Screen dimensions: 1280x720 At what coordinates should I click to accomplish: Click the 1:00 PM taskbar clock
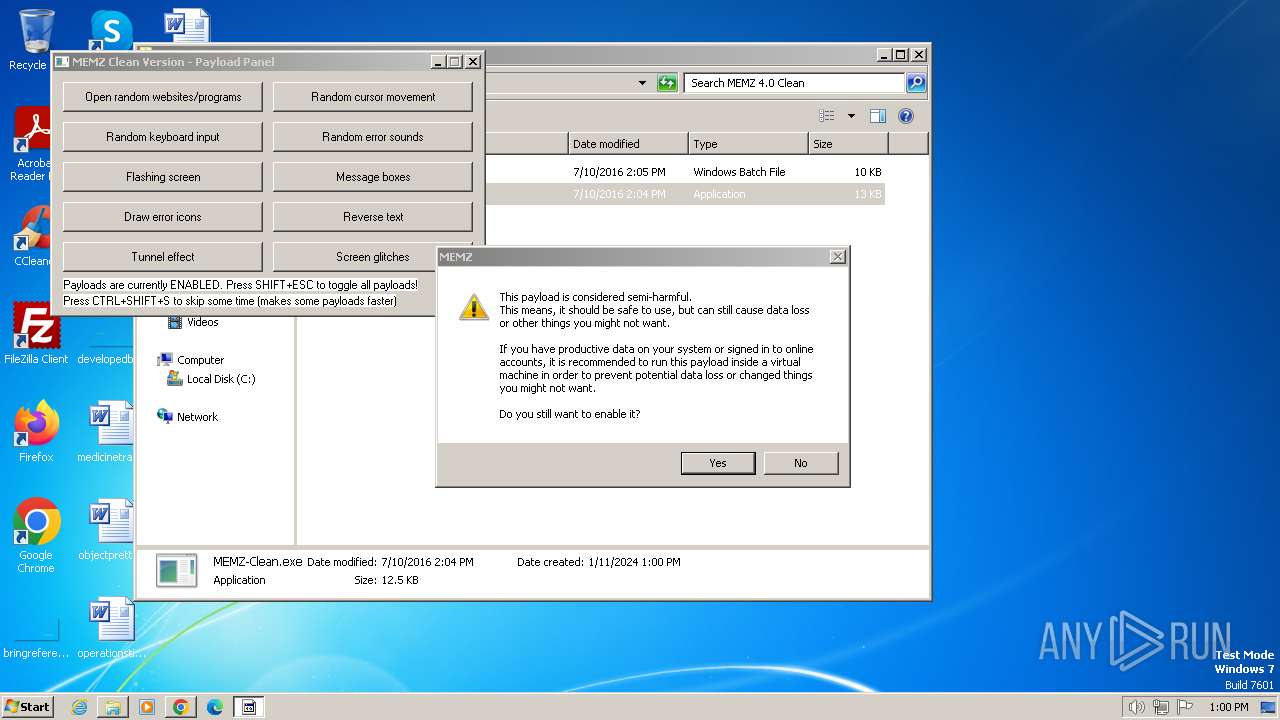point(1228,707)
